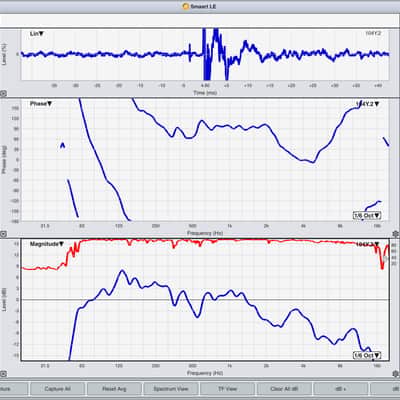This screenshot has width=400, height=400.
Task: Click the corner icon below the magnitude plot
Action: coord(3,374)
